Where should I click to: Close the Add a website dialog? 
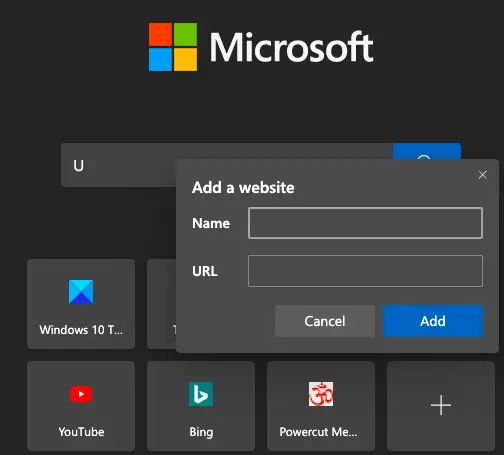coord(483,175)
